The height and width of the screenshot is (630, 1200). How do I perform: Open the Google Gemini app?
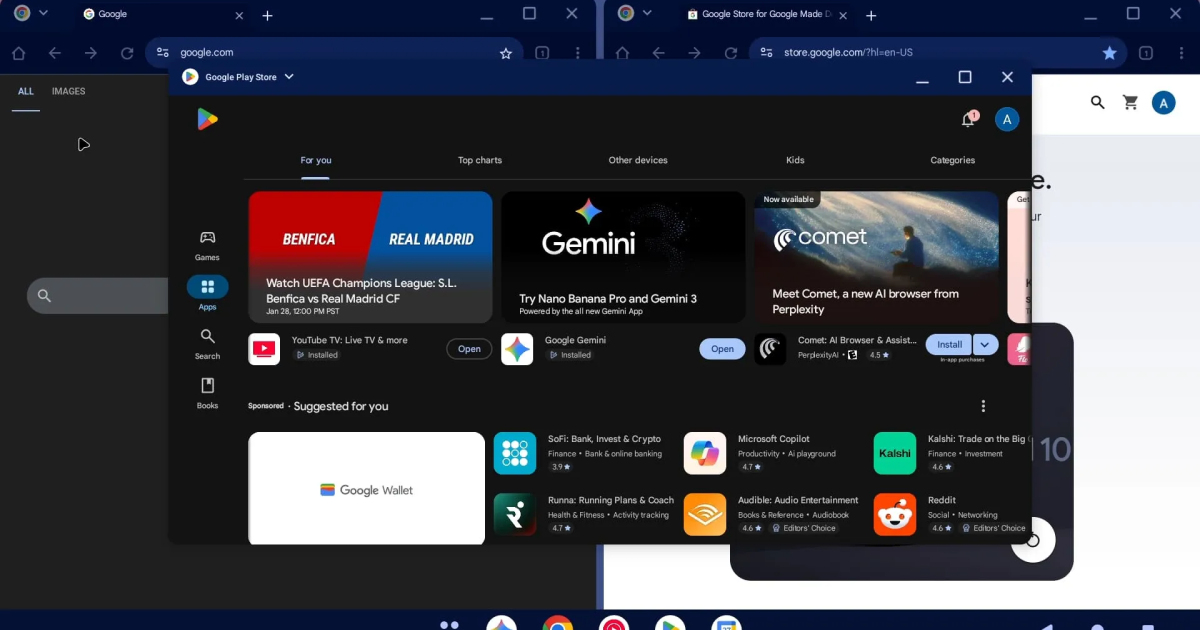[722, 349]
